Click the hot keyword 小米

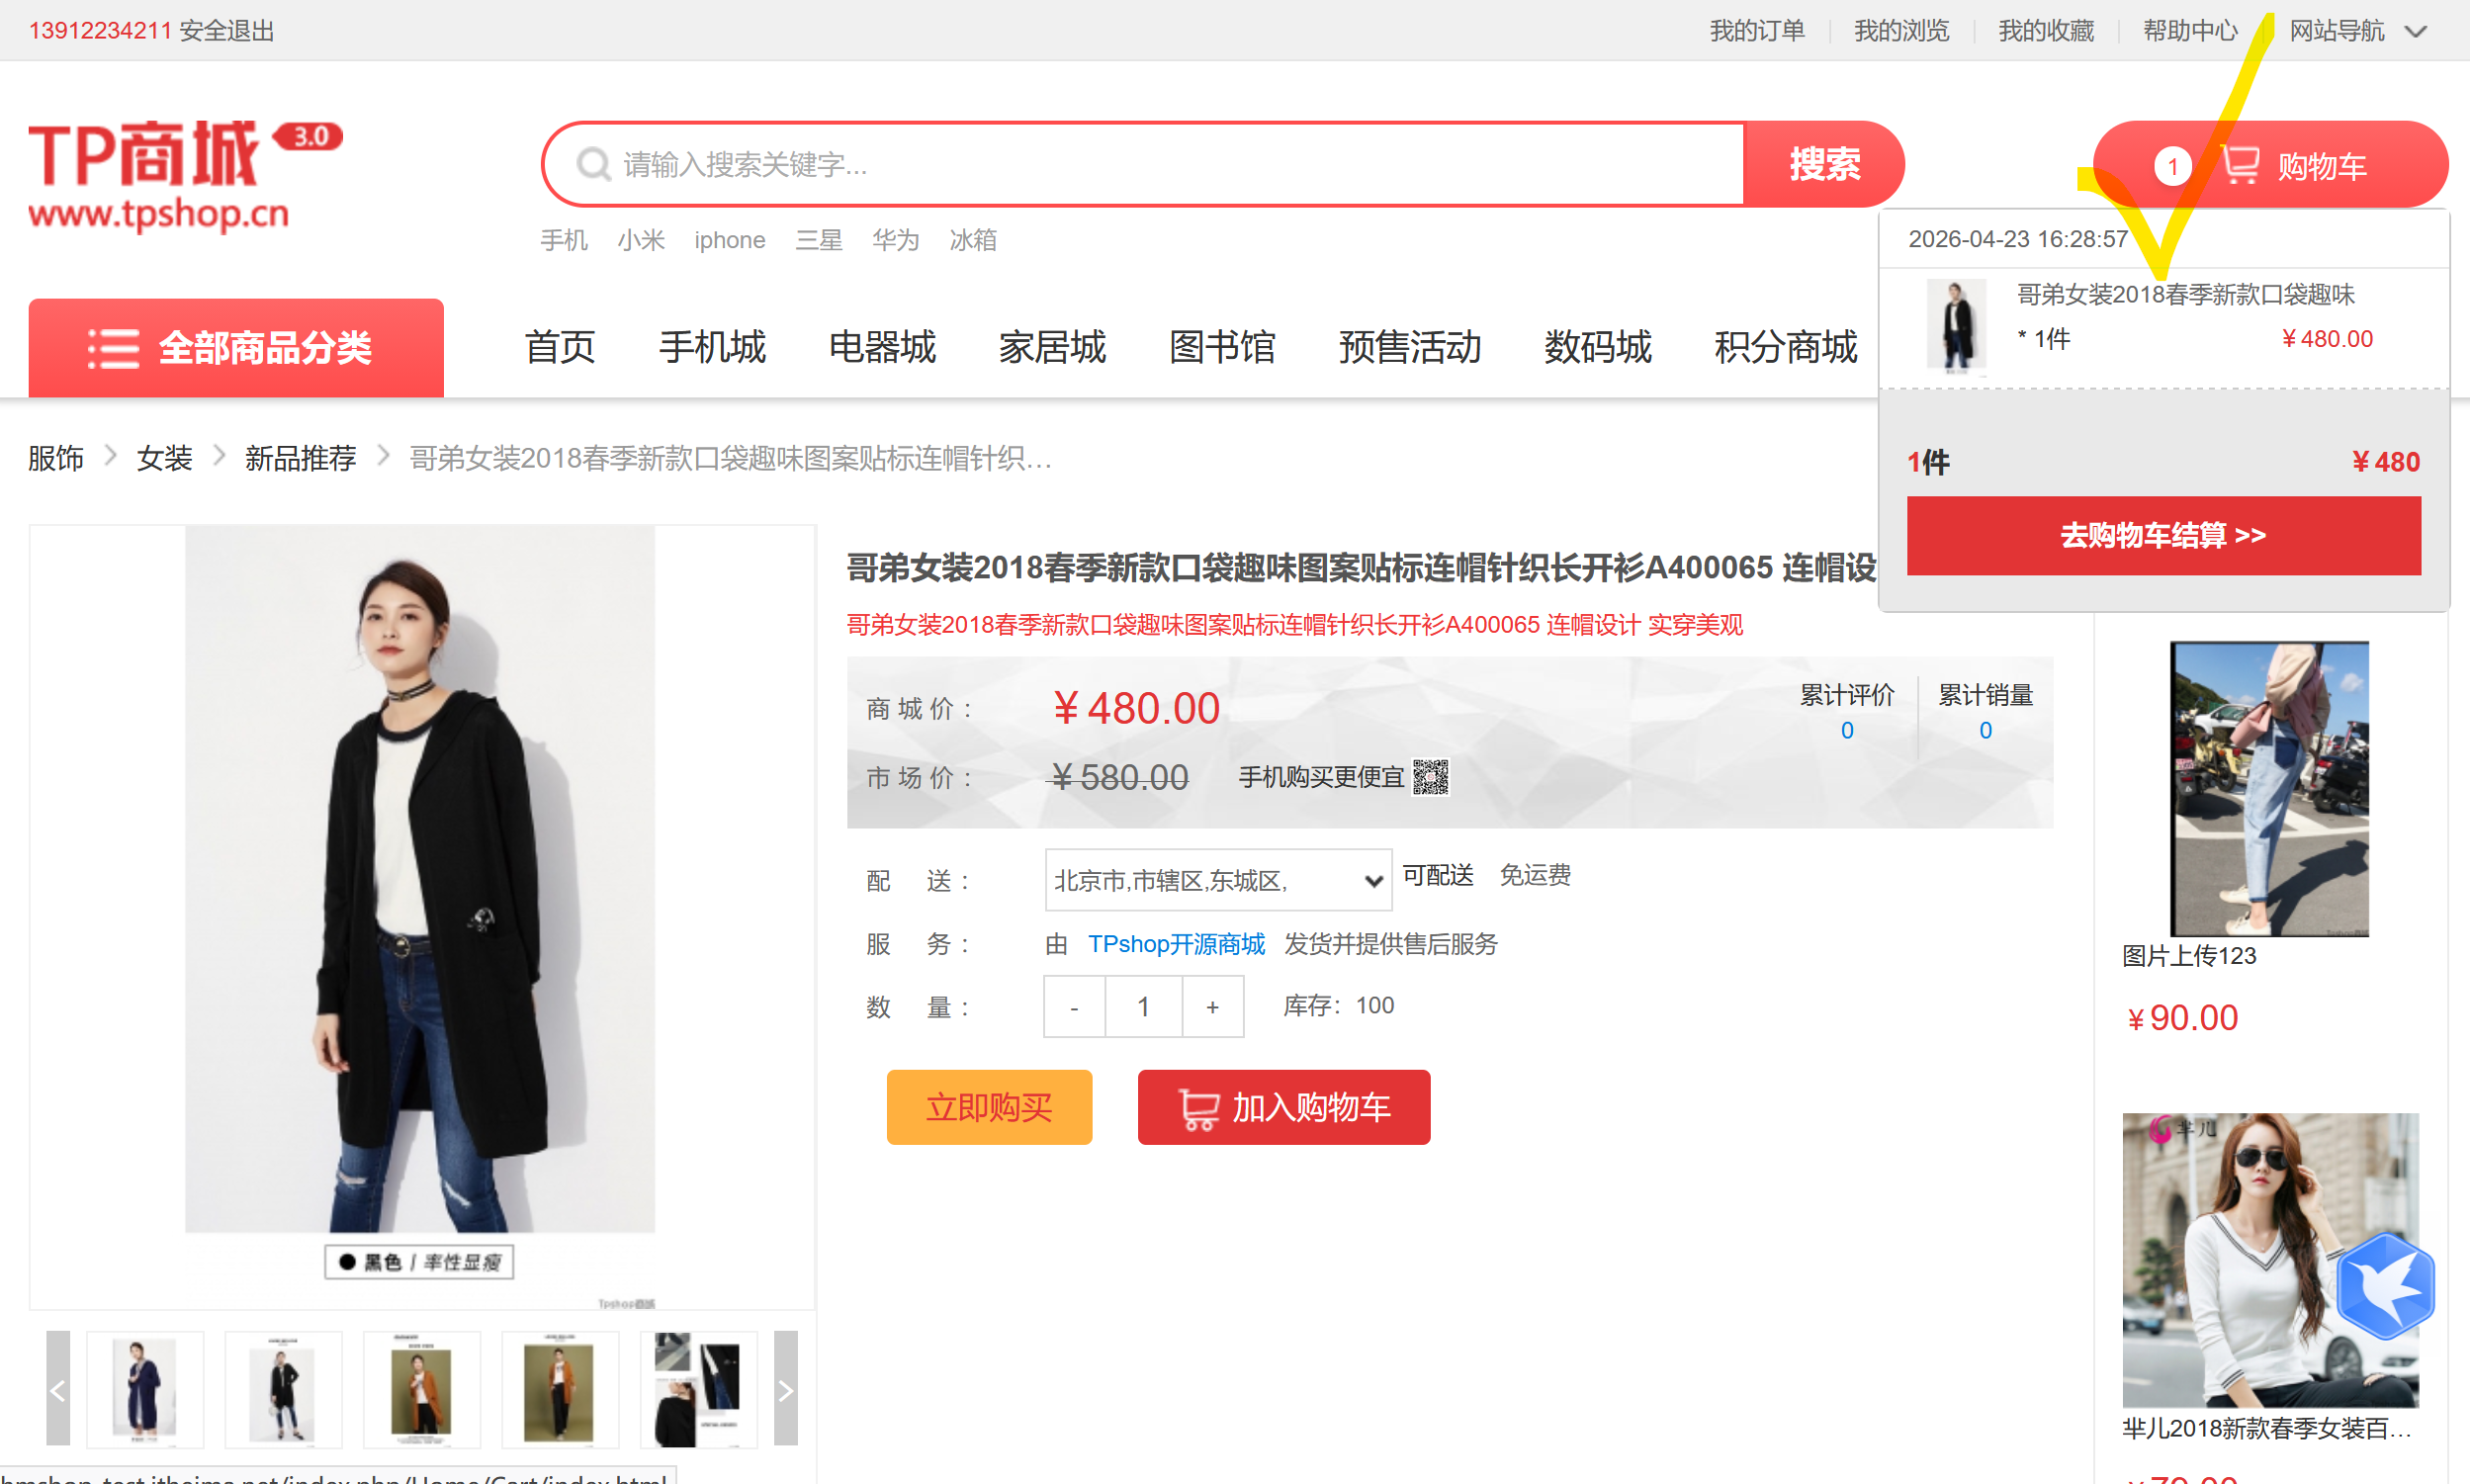(641, 240)
